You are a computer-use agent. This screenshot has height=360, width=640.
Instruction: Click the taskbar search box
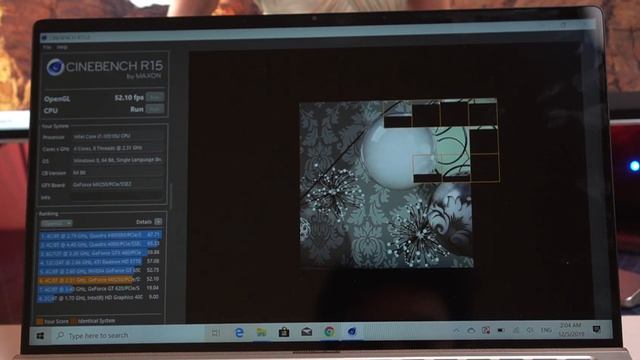(129, 335)
